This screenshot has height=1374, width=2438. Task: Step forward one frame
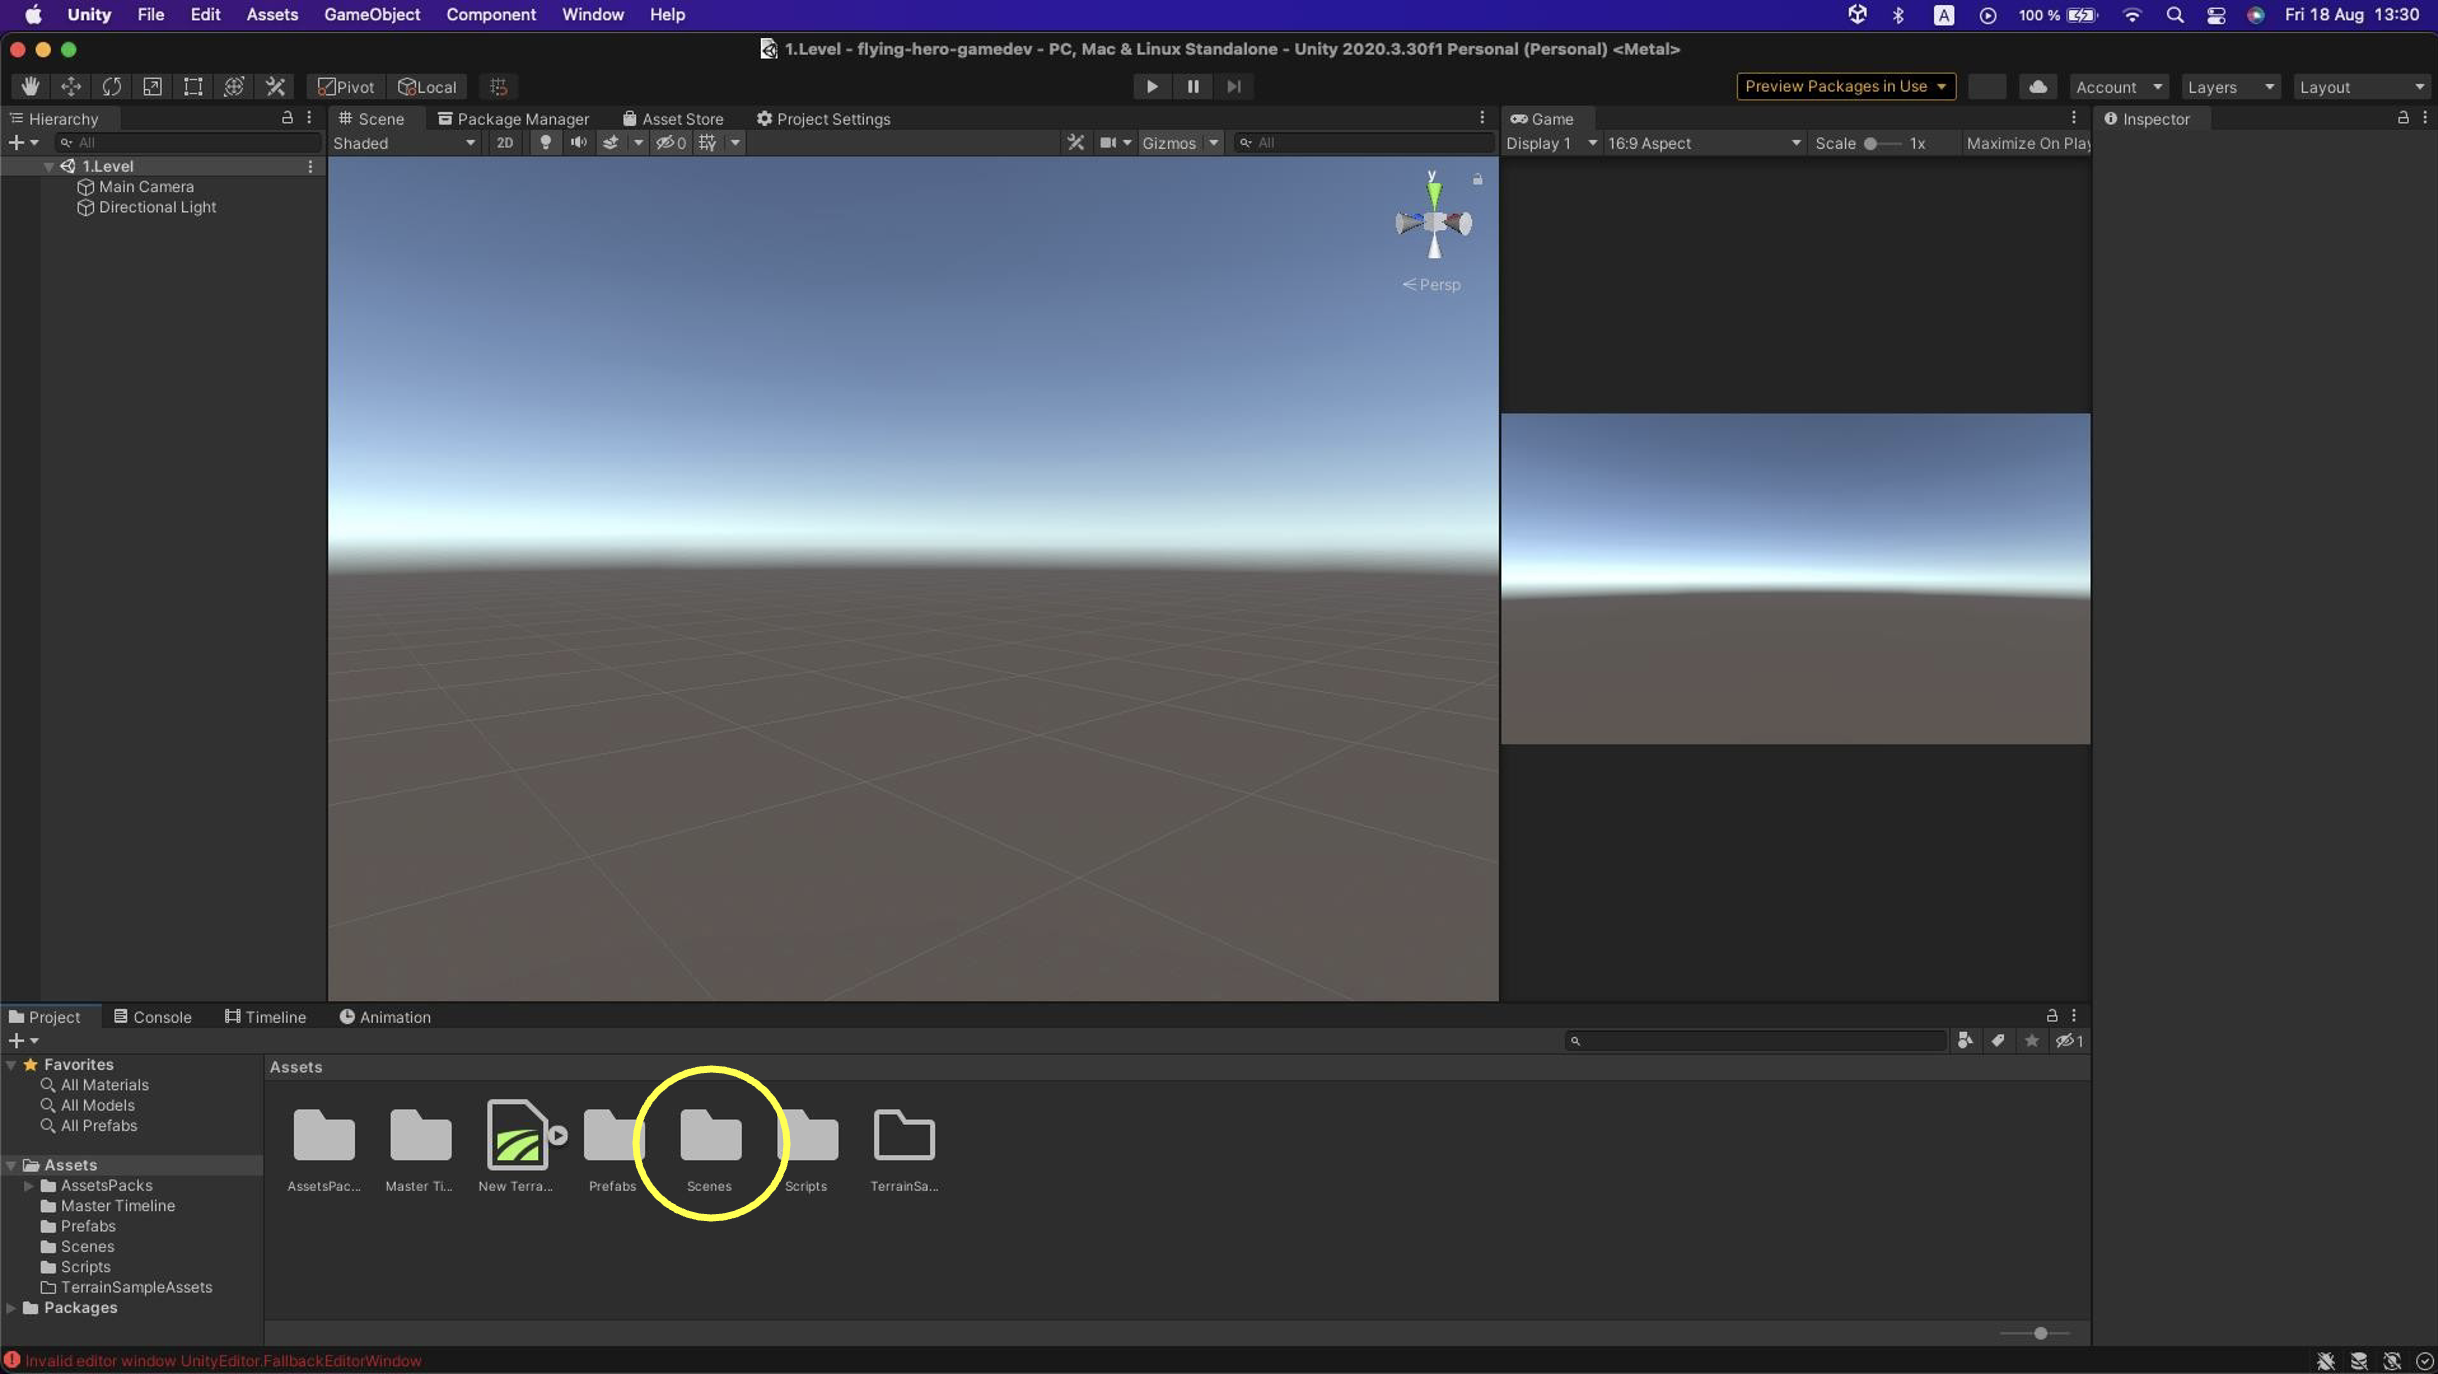1234,86
